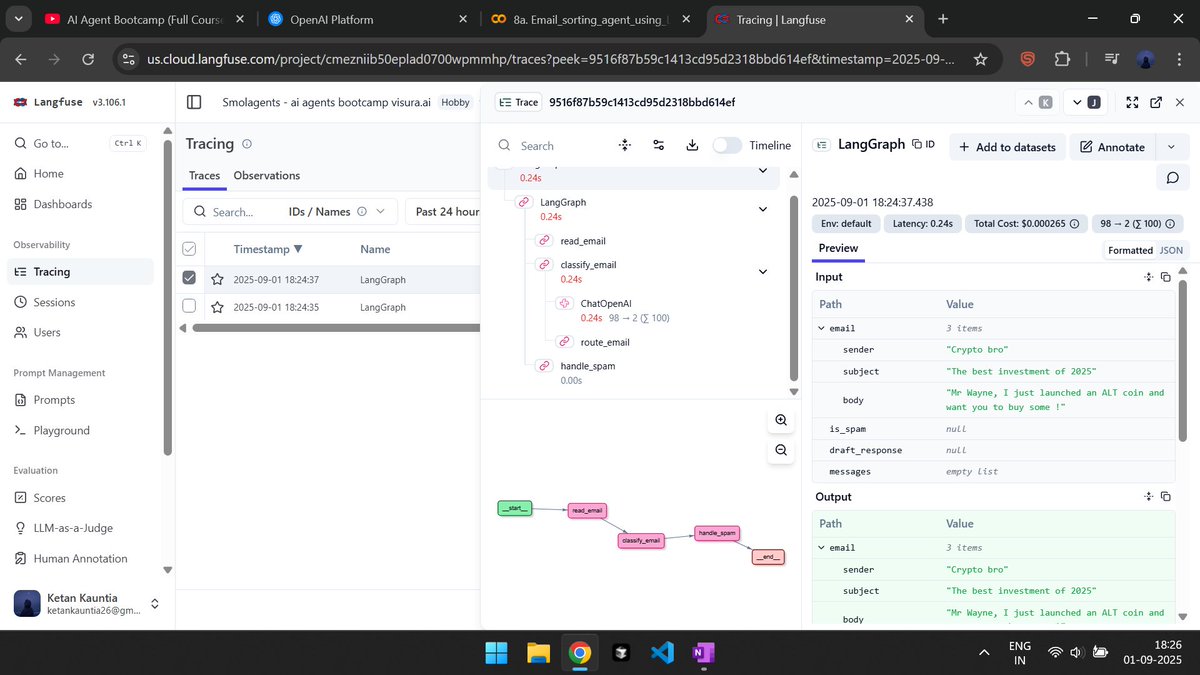Focus the trace tree Search field
The image size is (1200, 675).
[x=554, y=146]
